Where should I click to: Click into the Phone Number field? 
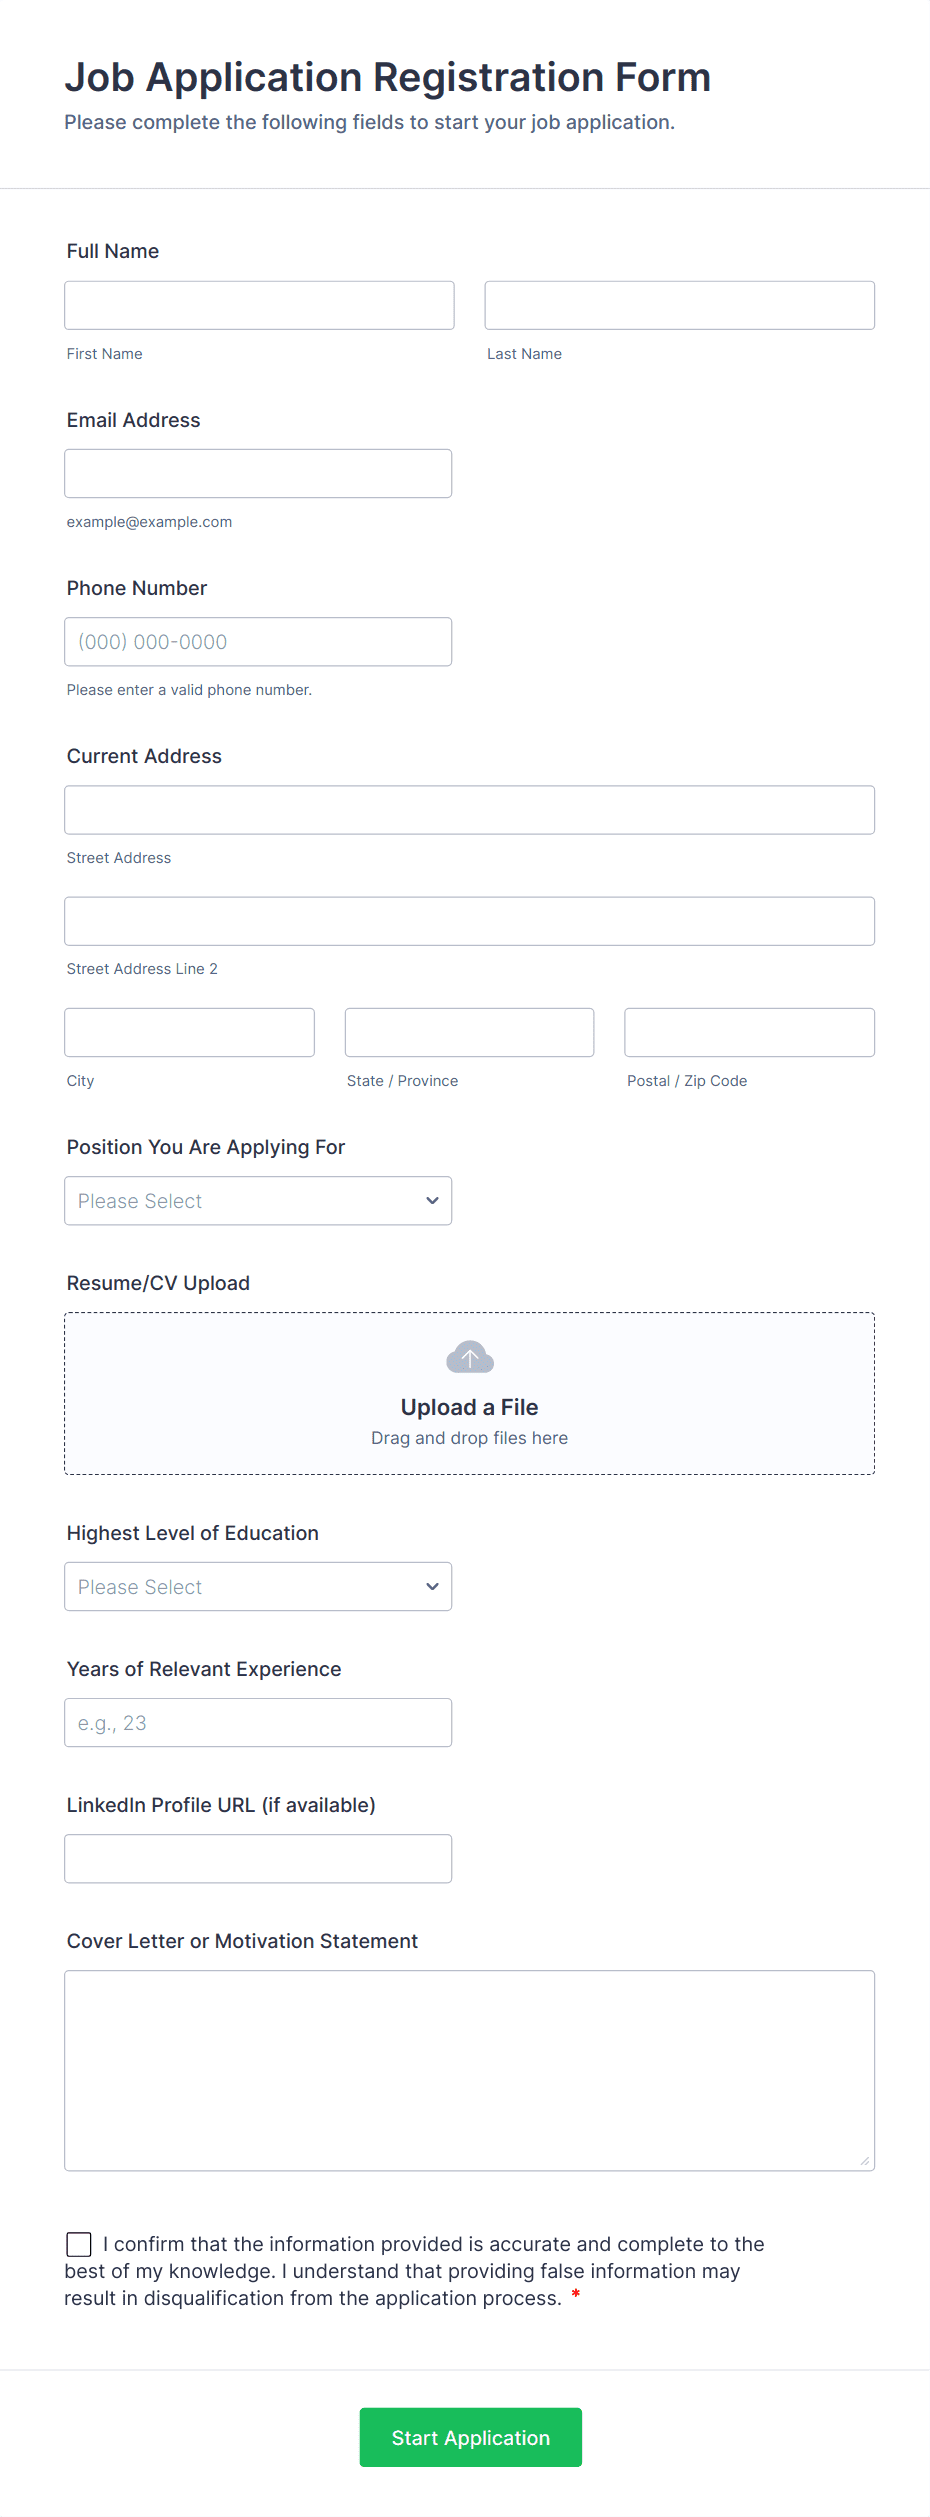pyautogui.click(x=258, y=642)
